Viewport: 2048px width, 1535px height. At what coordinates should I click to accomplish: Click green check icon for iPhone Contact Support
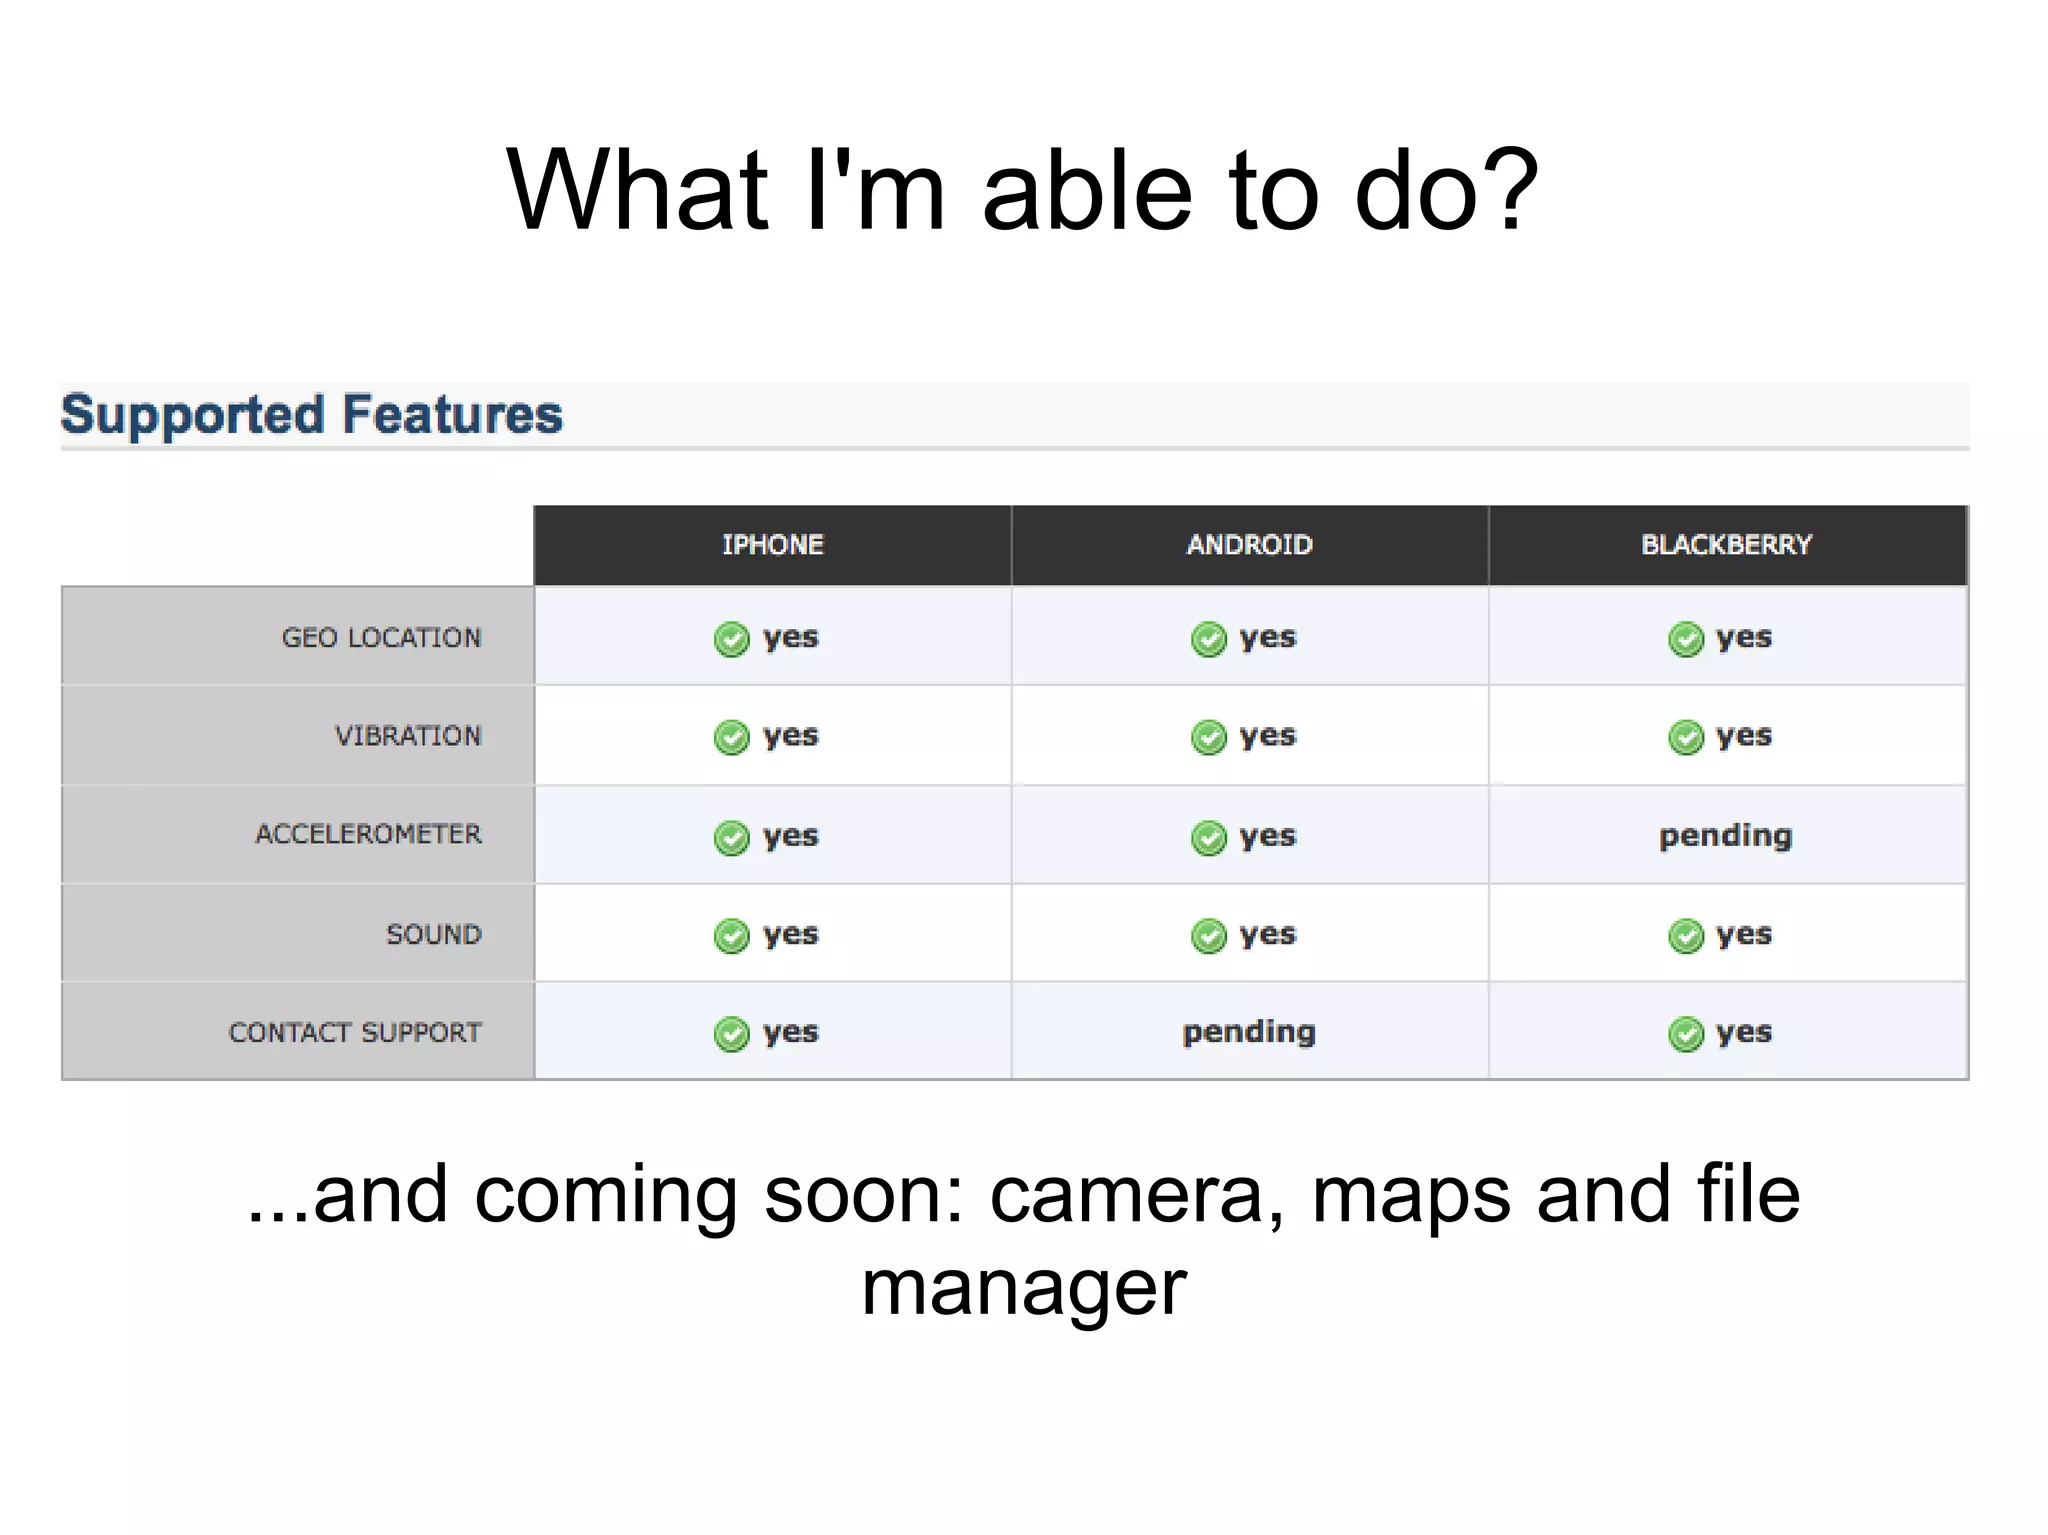tap(731, 1033)
